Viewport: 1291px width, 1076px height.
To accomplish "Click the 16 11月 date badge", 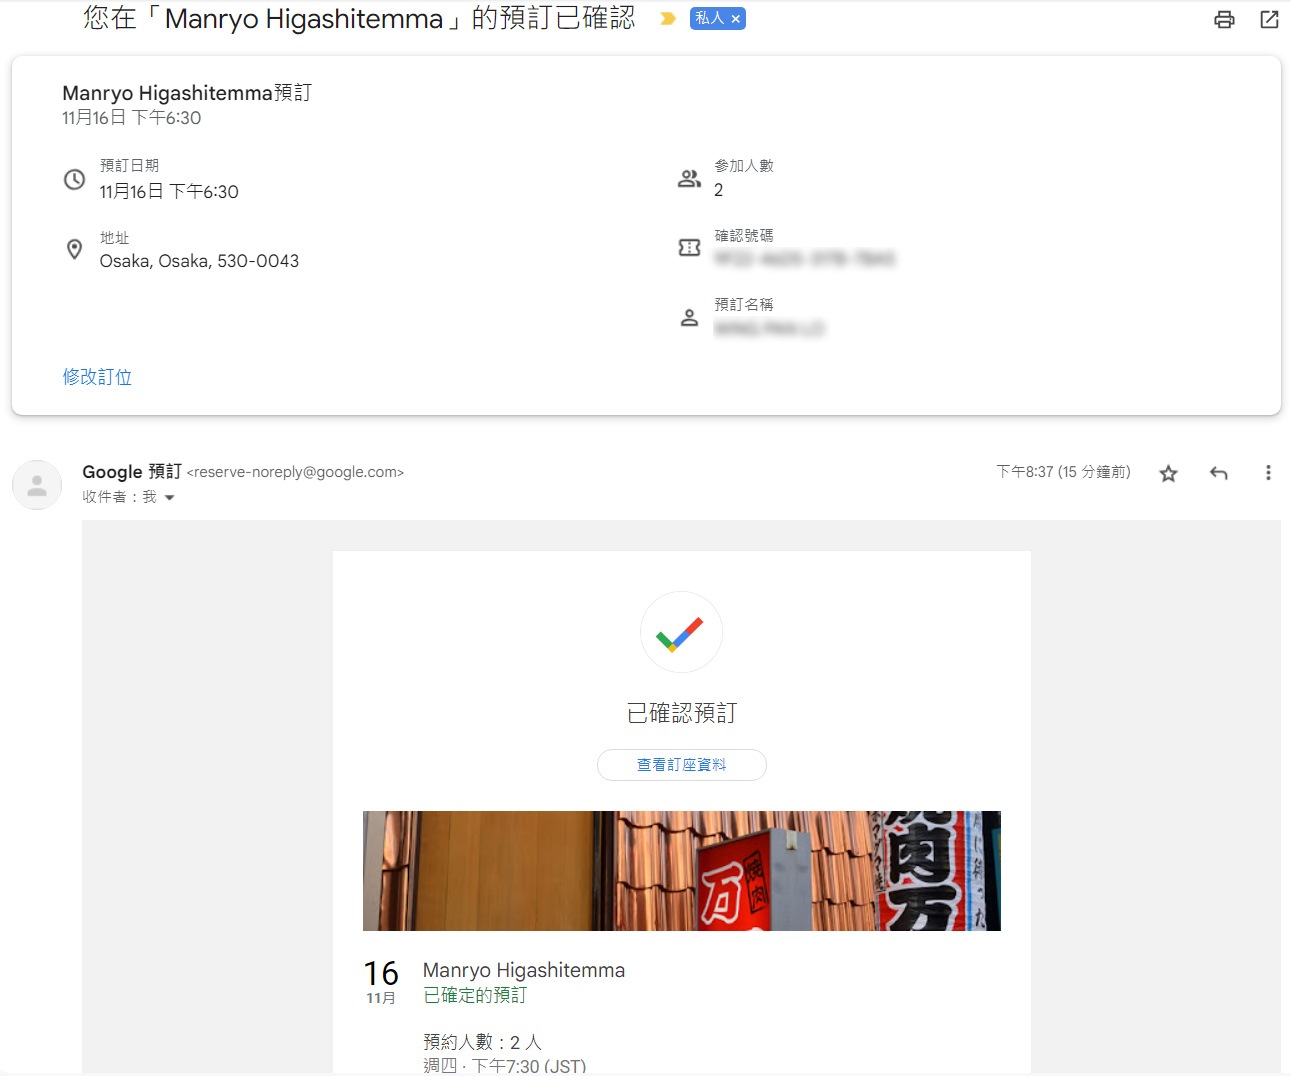I will [x=381, y=981].
